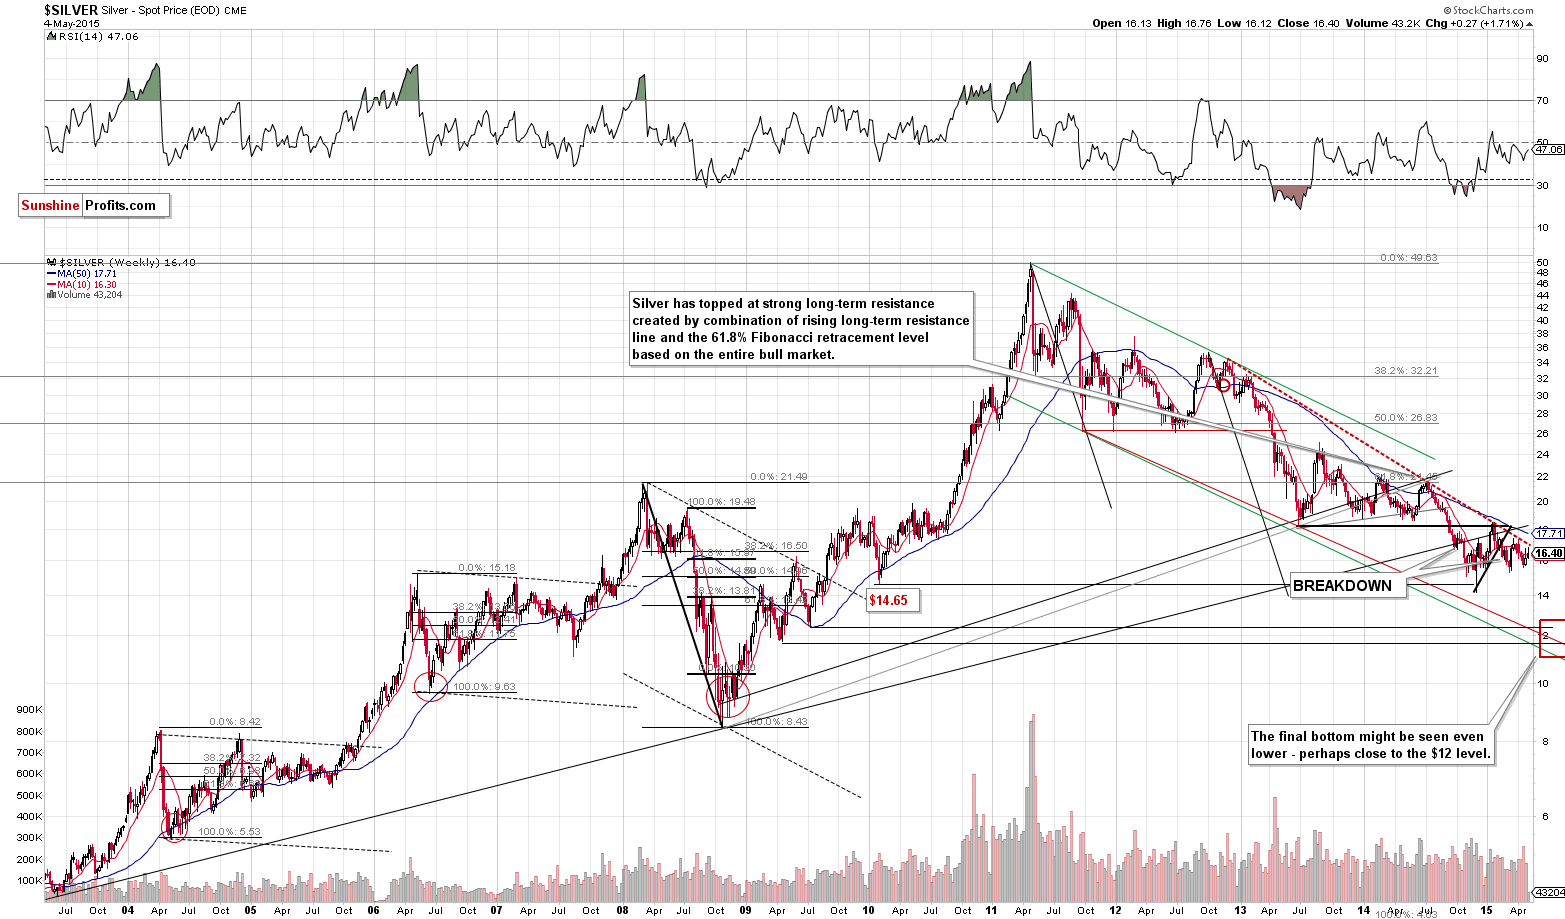The height and width of the screenshot is (919, 1565).
Task: Click the '$SILVER (Weekly) 16.40' legend entry
Action: 119,262
